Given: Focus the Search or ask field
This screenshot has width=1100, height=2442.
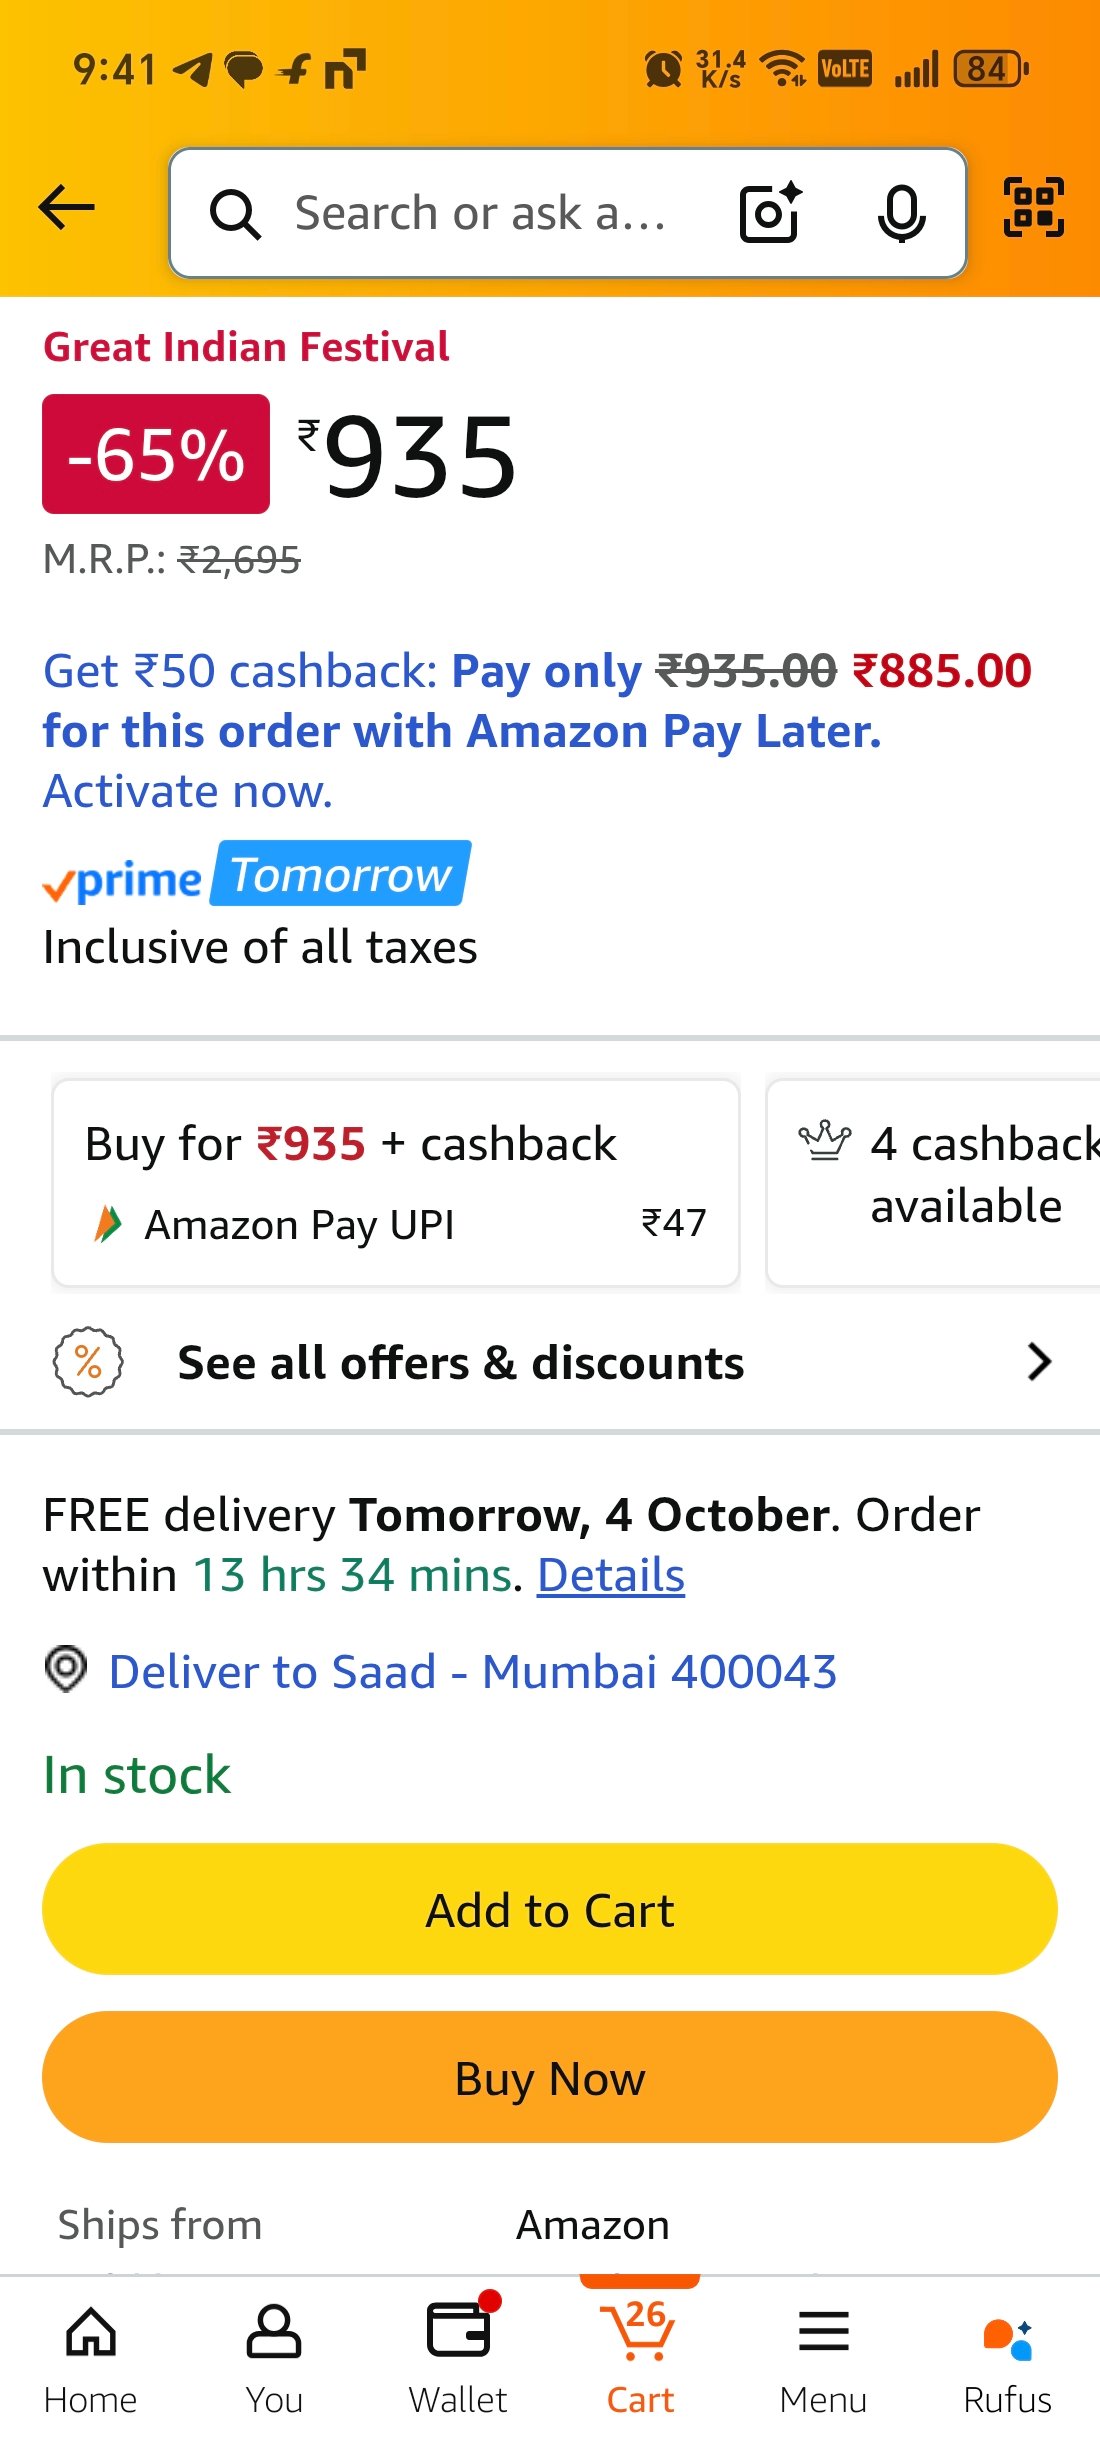Looking at the screenshot, I should coord(480,213).
